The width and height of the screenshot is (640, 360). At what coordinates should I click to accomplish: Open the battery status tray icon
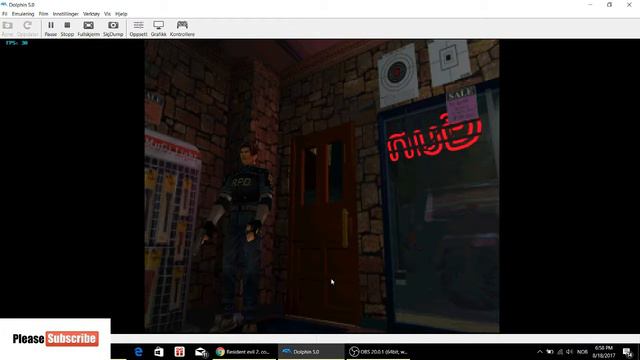[550, 352]
